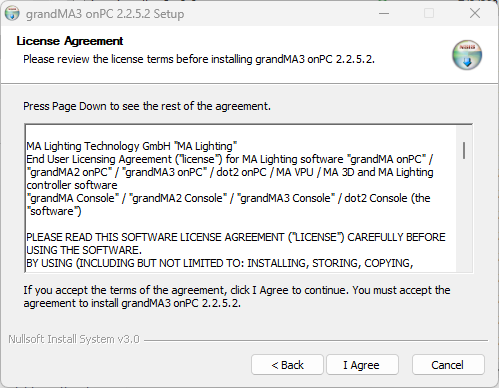Viewport: 499px width, 388px height.
Task: Click the scrollbar track below the thumb
Action: tap(464, 215)
